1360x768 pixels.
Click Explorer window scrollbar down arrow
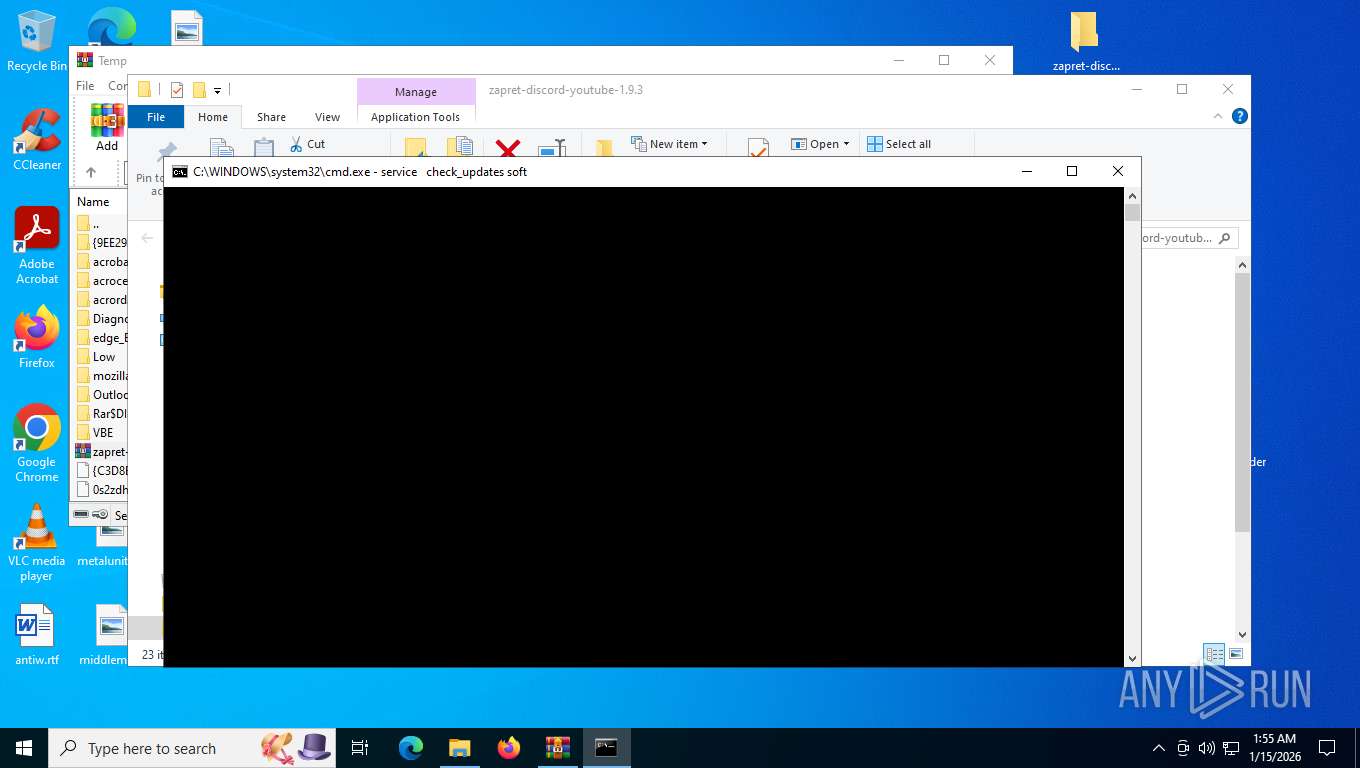click(x=1242, y=634)
